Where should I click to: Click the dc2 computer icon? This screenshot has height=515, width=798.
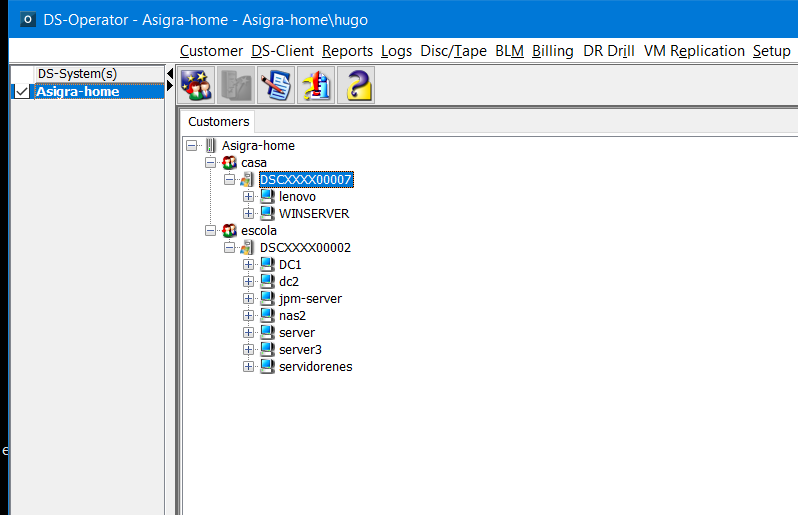point(267,281)
